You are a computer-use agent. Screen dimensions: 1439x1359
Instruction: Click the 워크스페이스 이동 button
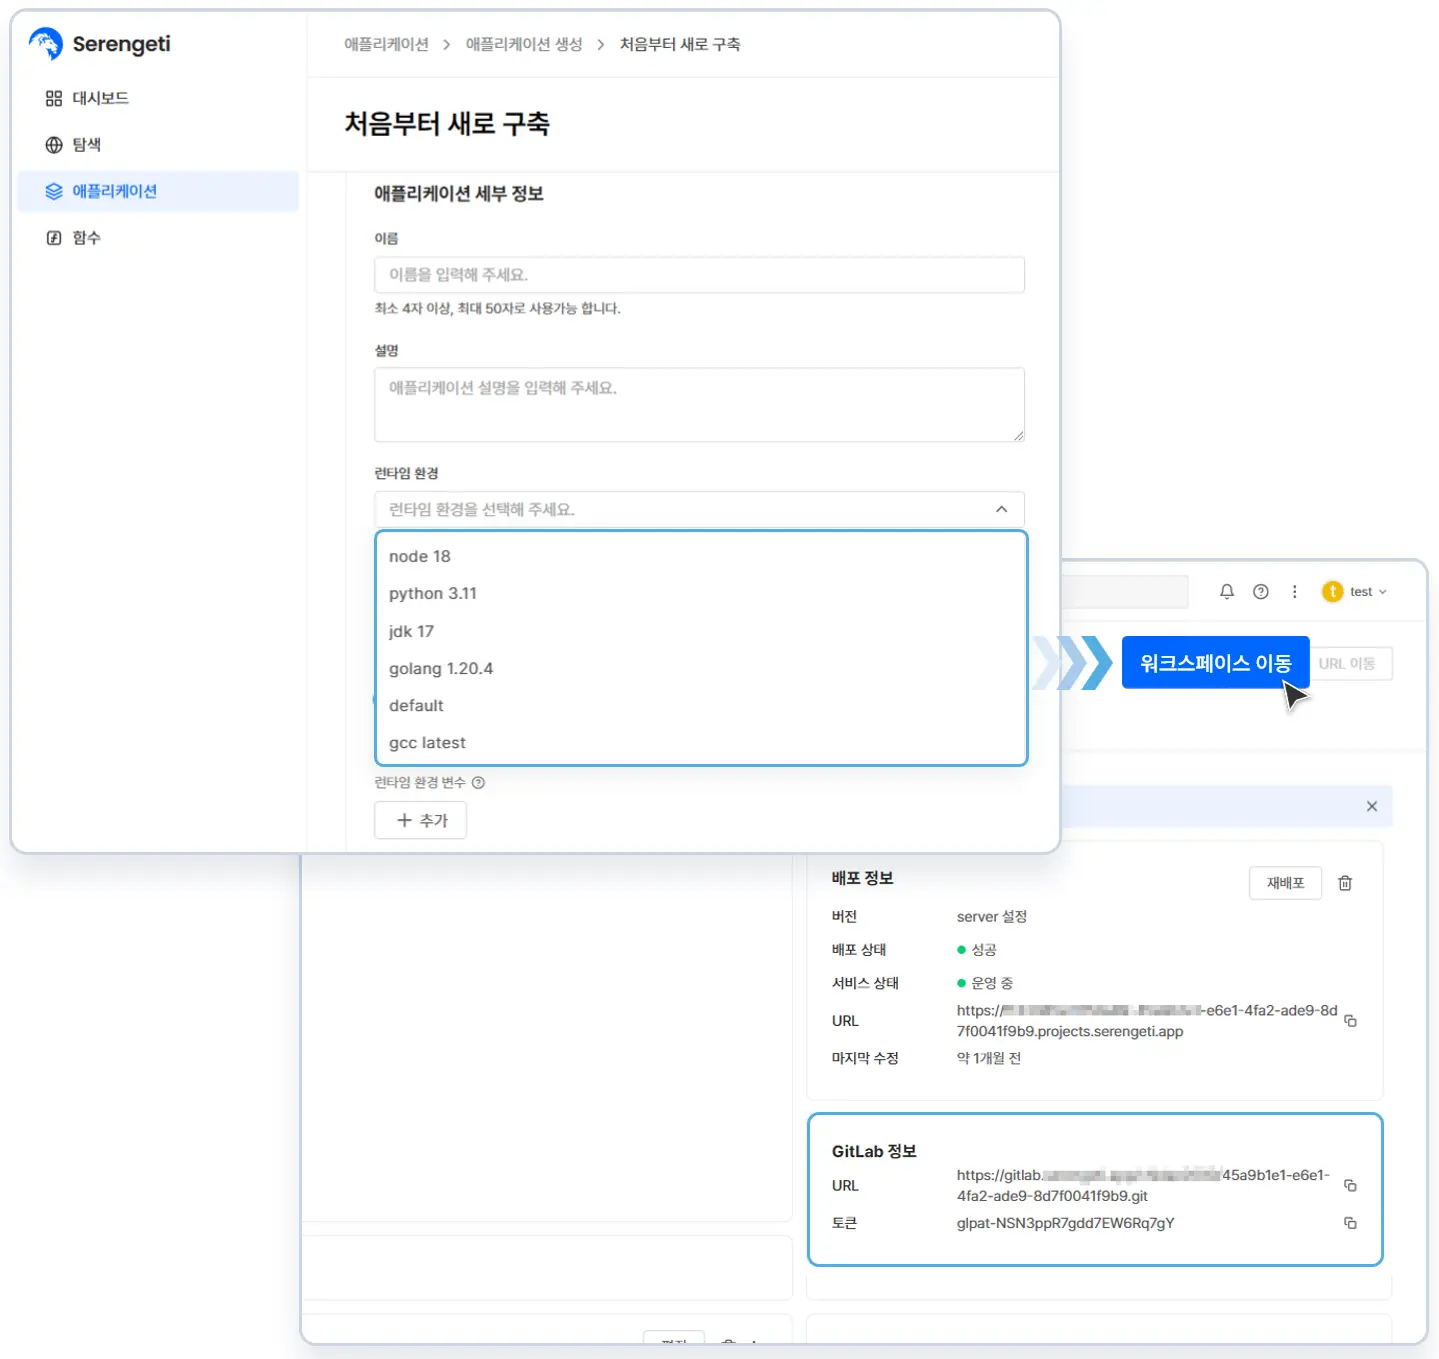pyautogui.click(x=1215, y=663)
